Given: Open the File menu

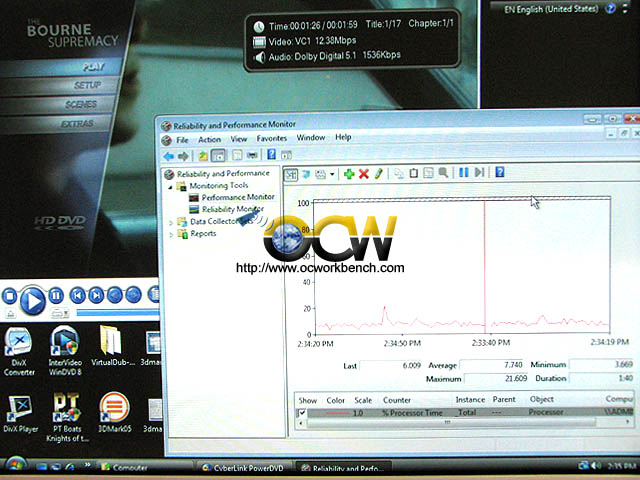Looking at the screenshot, I should tap(182, 140).
